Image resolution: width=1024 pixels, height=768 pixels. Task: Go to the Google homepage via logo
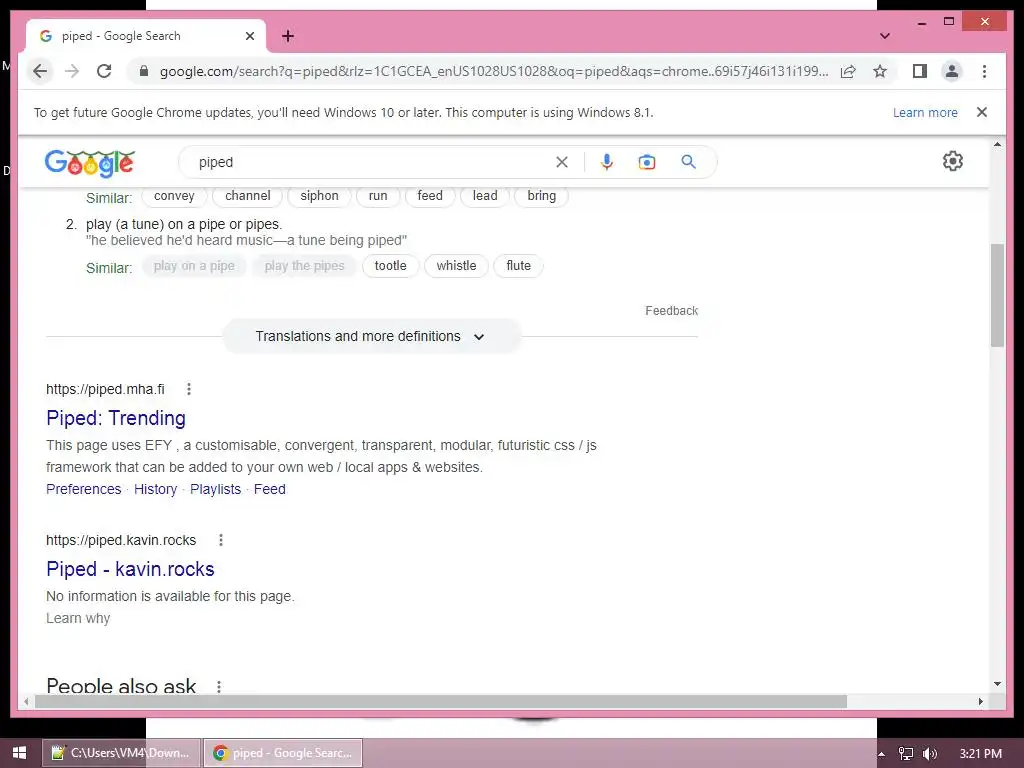[x=89, y=163]
